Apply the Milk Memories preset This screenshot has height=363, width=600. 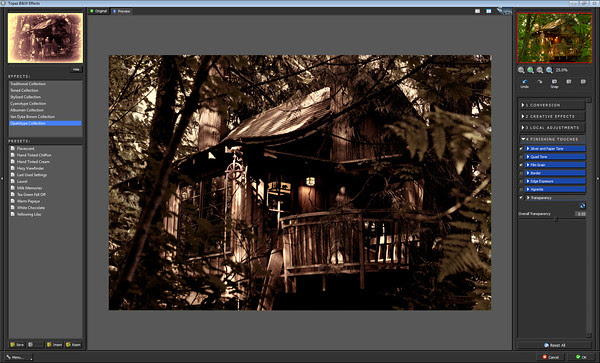(29, 188)
